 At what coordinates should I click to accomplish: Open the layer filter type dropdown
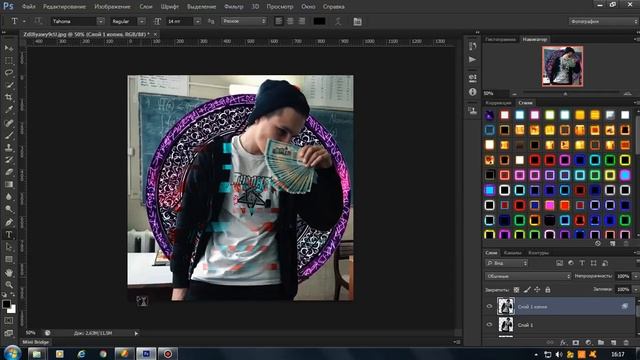(507, 263)
